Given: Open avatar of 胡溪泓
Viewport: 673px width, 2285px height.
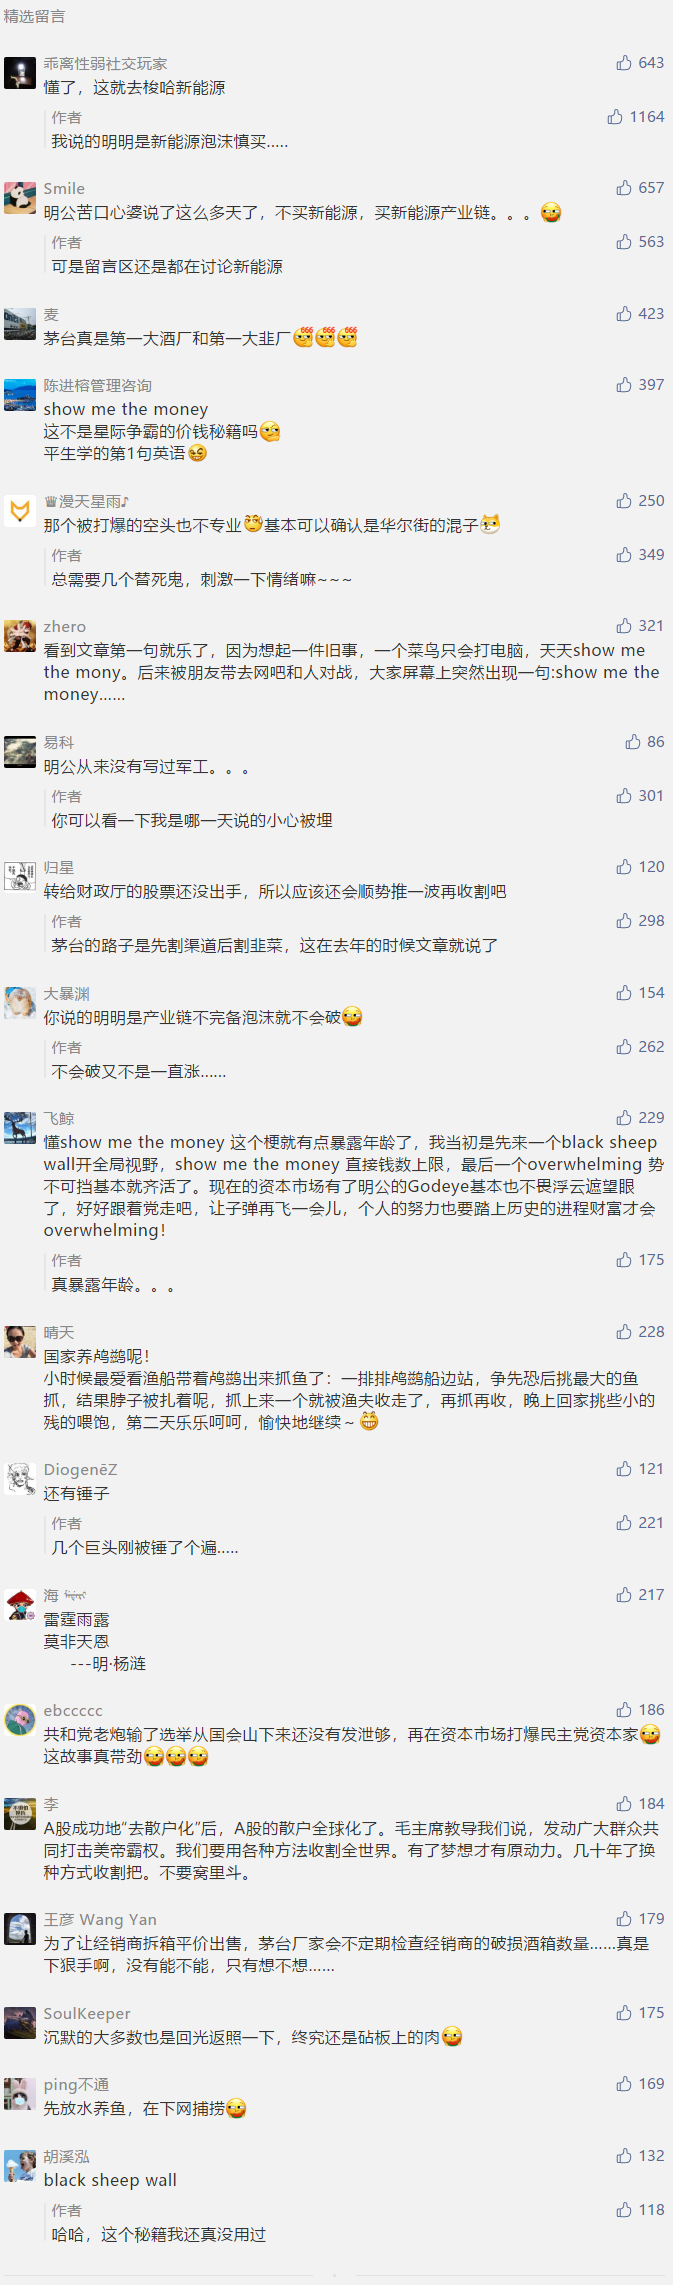Looking at the screenshot, I should click(20, 2166).
